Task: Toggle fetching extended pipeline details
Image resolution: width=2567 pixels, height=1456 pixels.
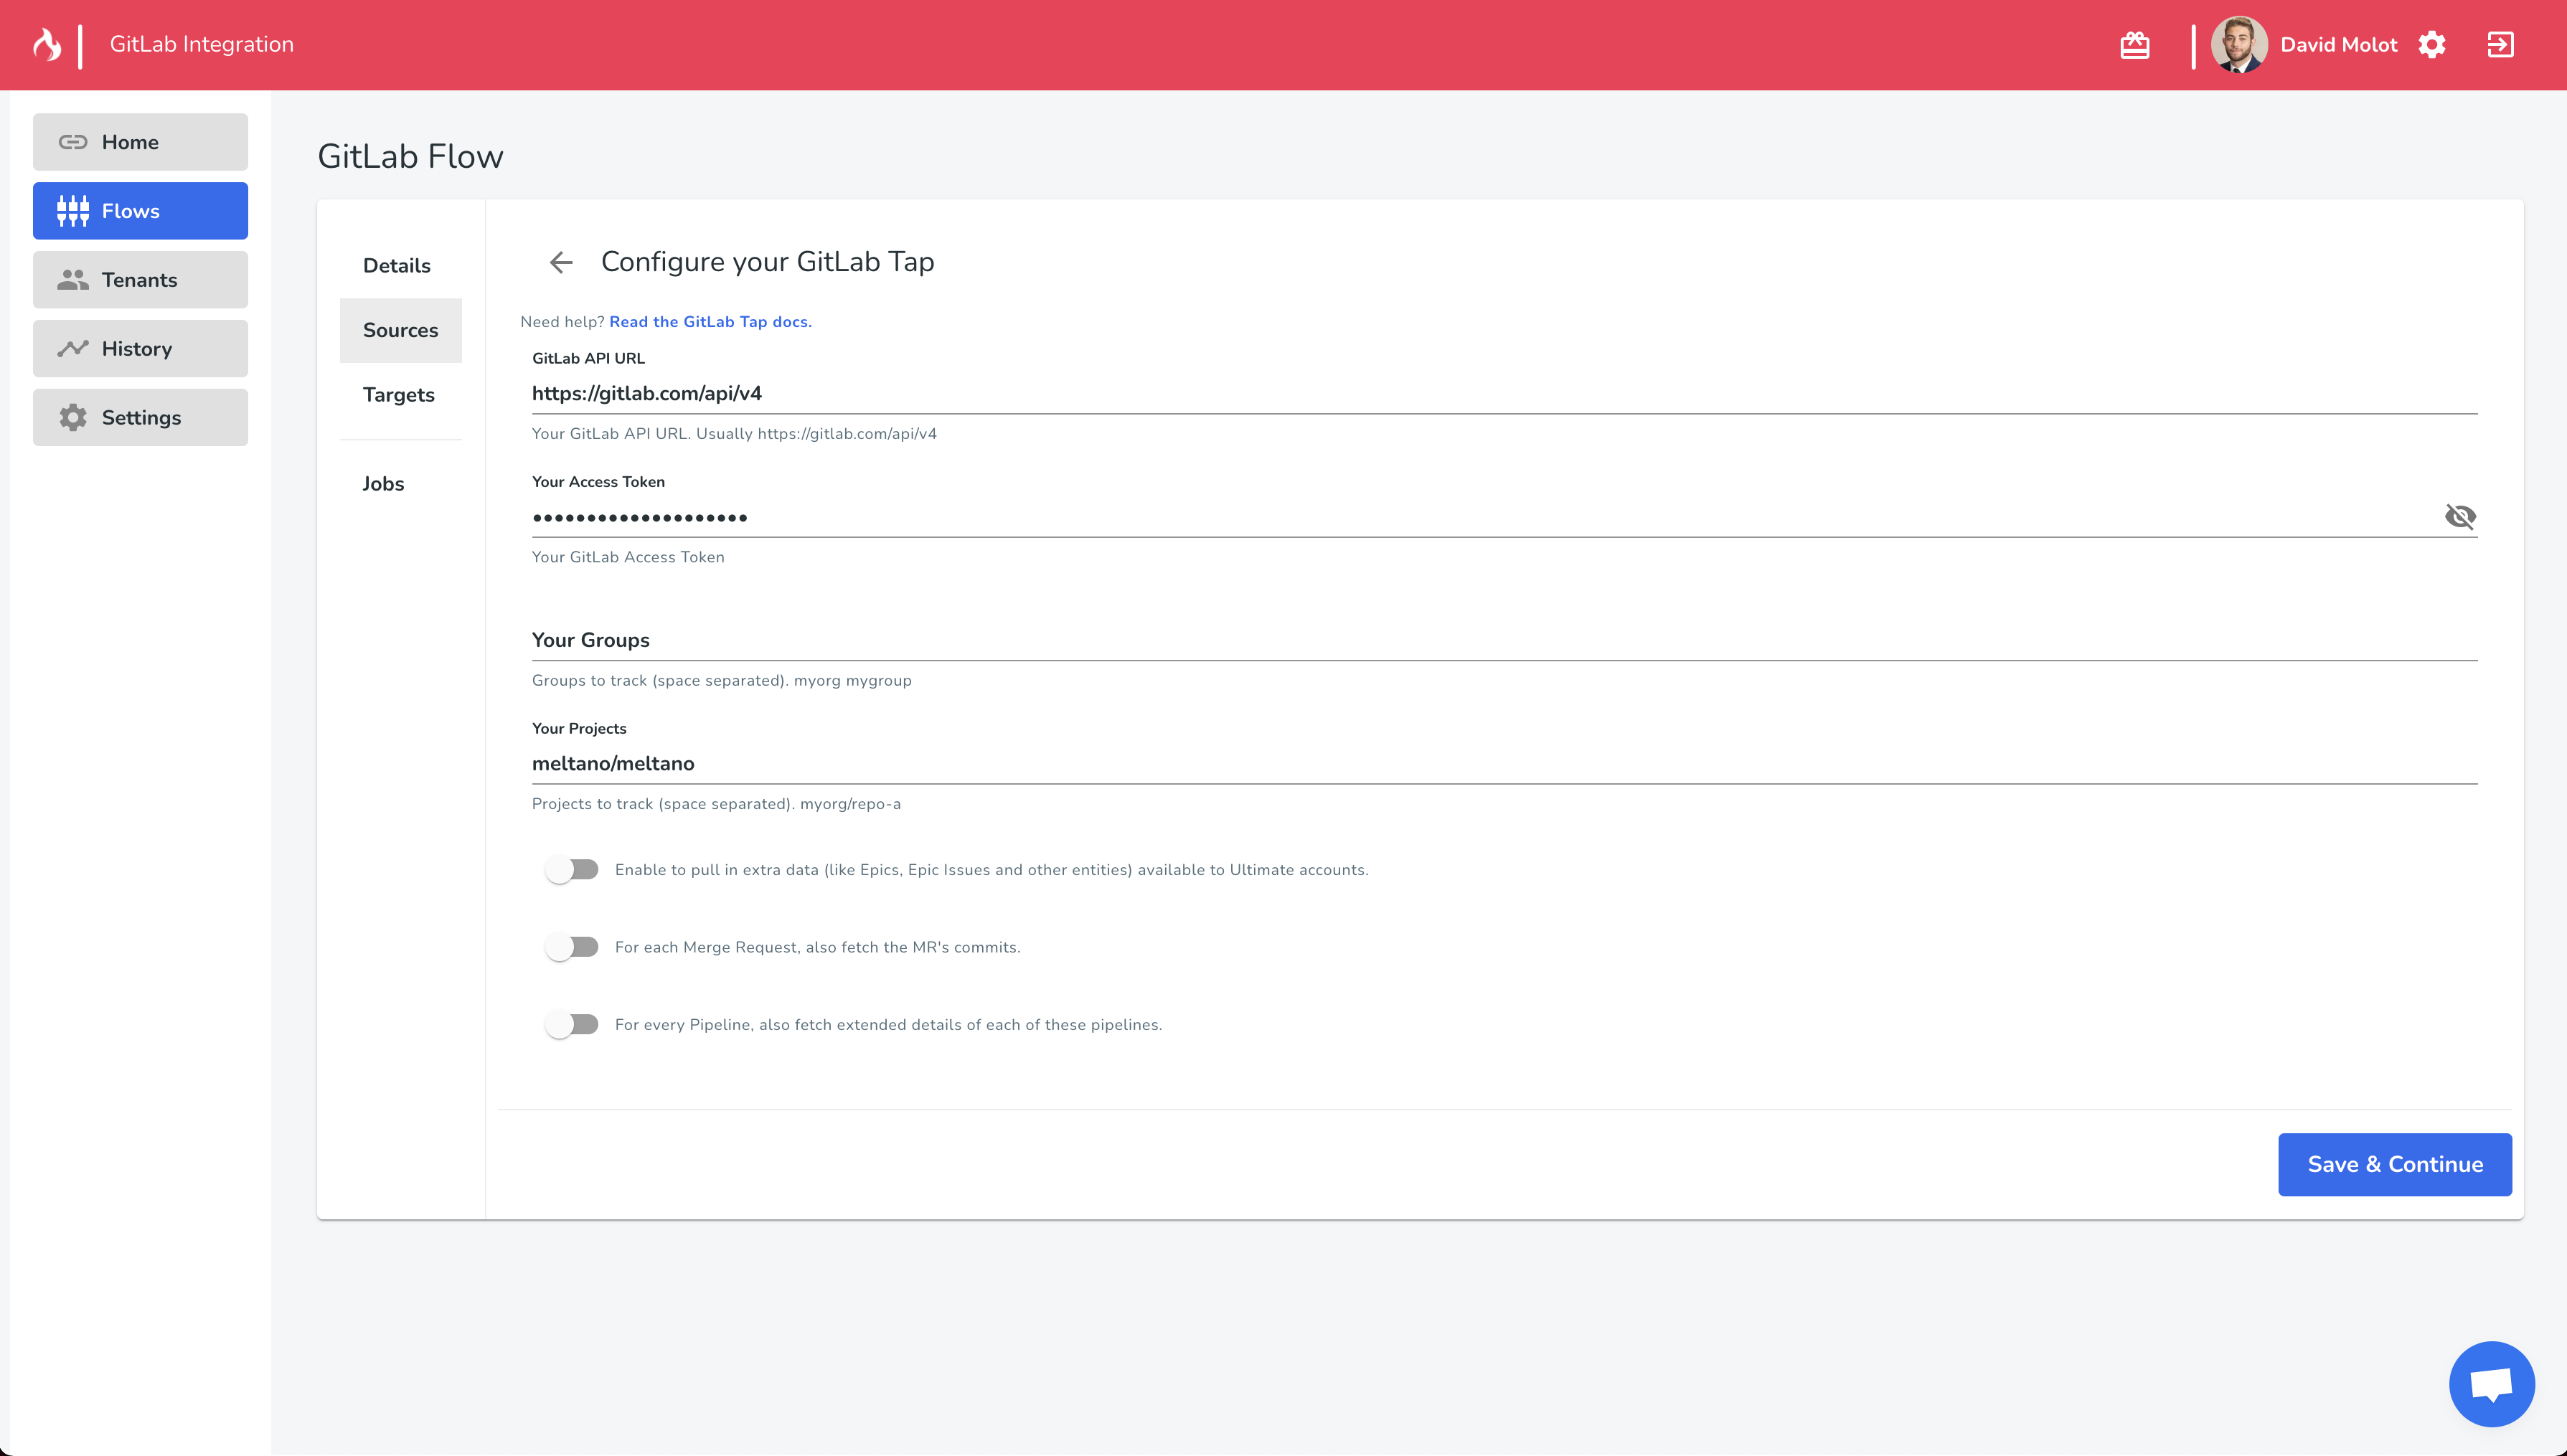Action: [572, 1025]
